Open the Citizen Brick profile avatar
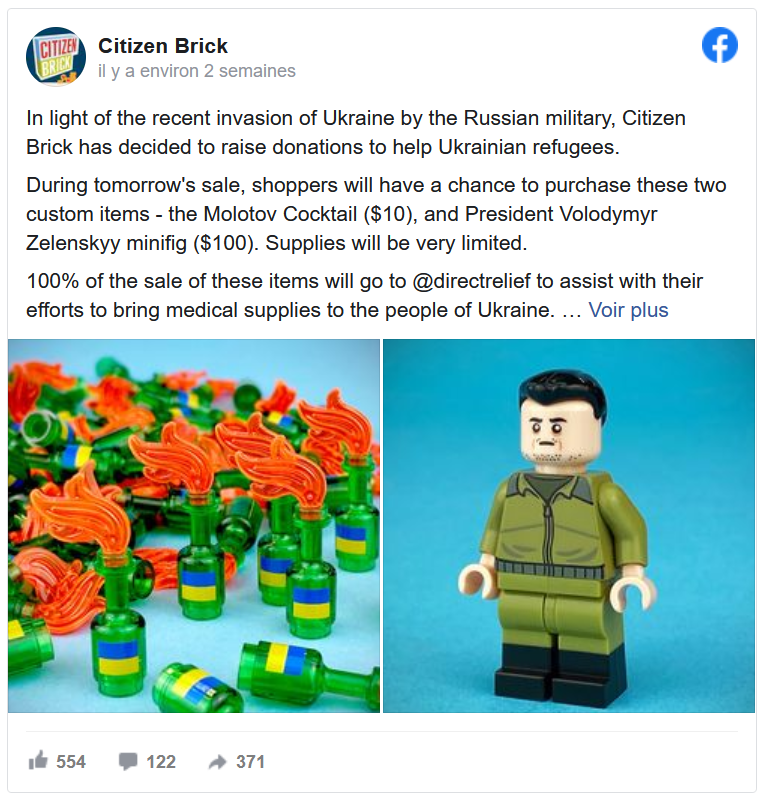Screen dimensions: 764x801 point(56,56)
